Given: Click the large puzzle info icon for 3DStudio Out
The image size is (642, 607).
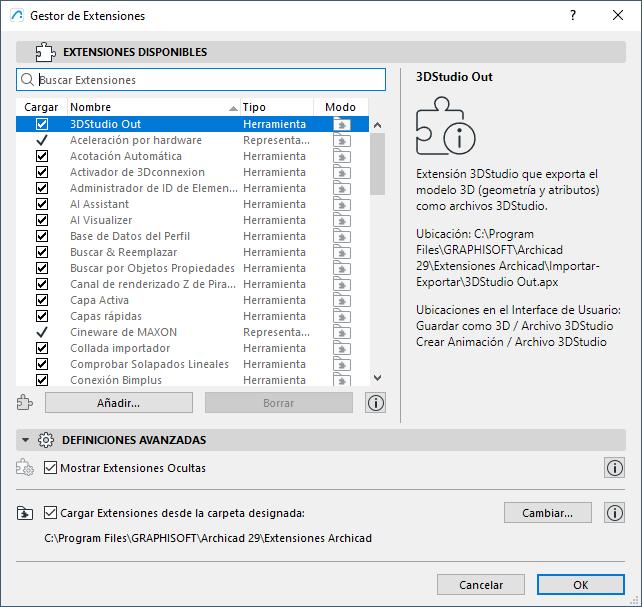Looking at the screenshot, I should coord(445,126).
